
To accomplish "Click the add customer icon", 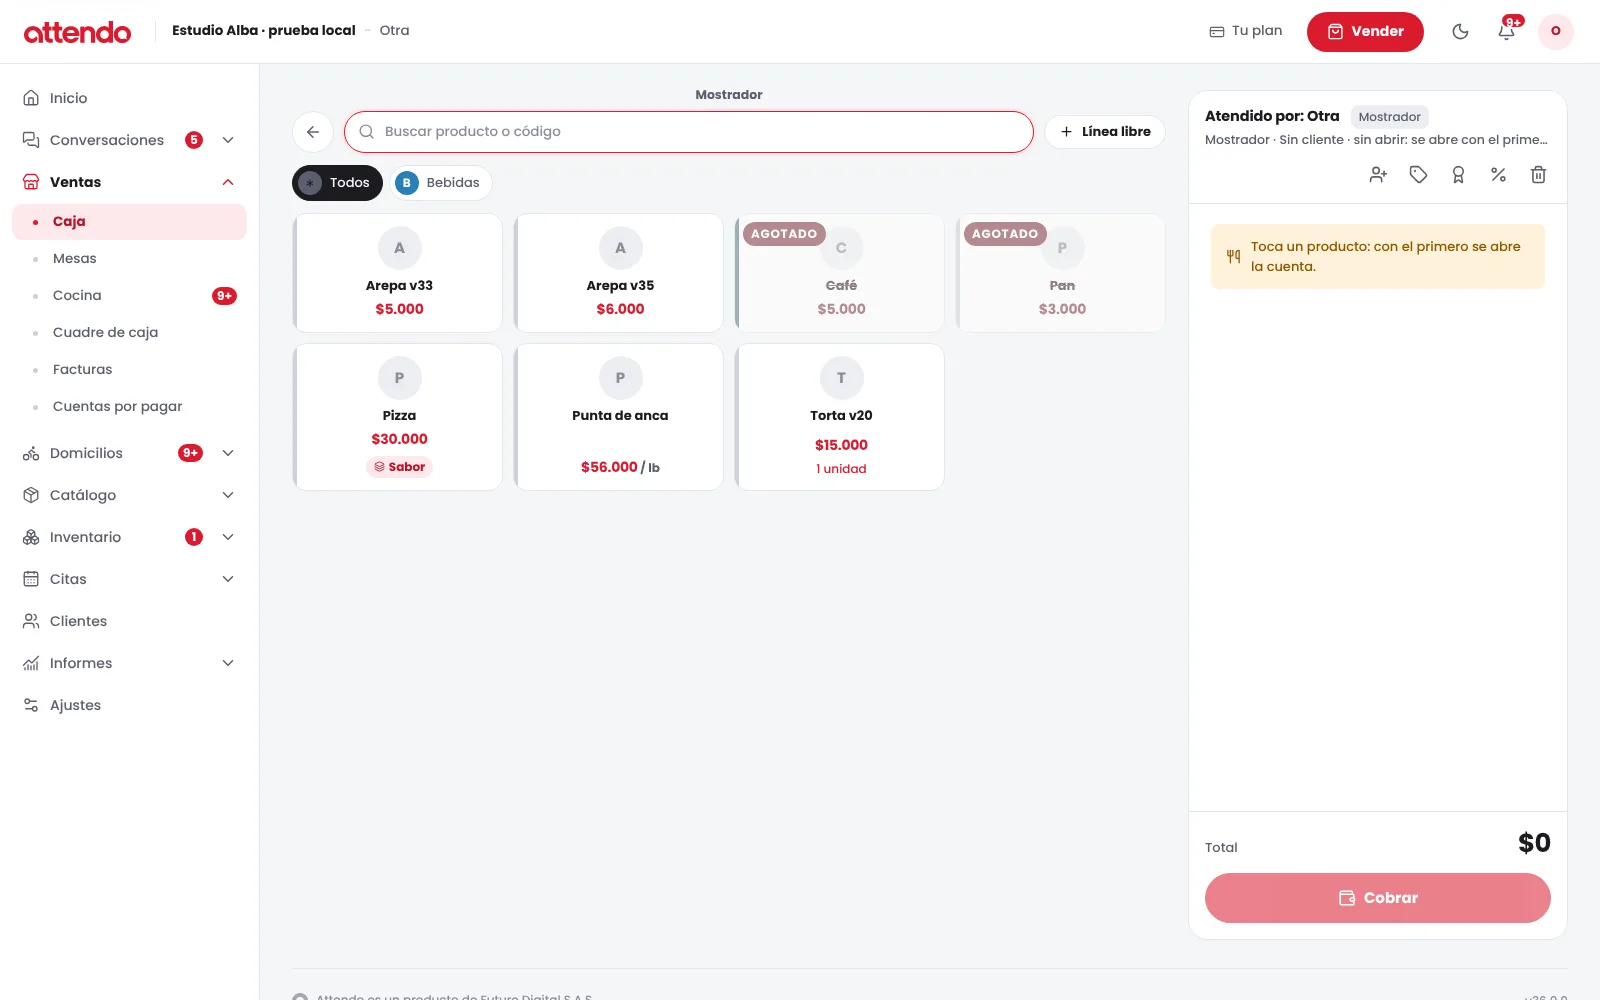I will click(1378, 175).
